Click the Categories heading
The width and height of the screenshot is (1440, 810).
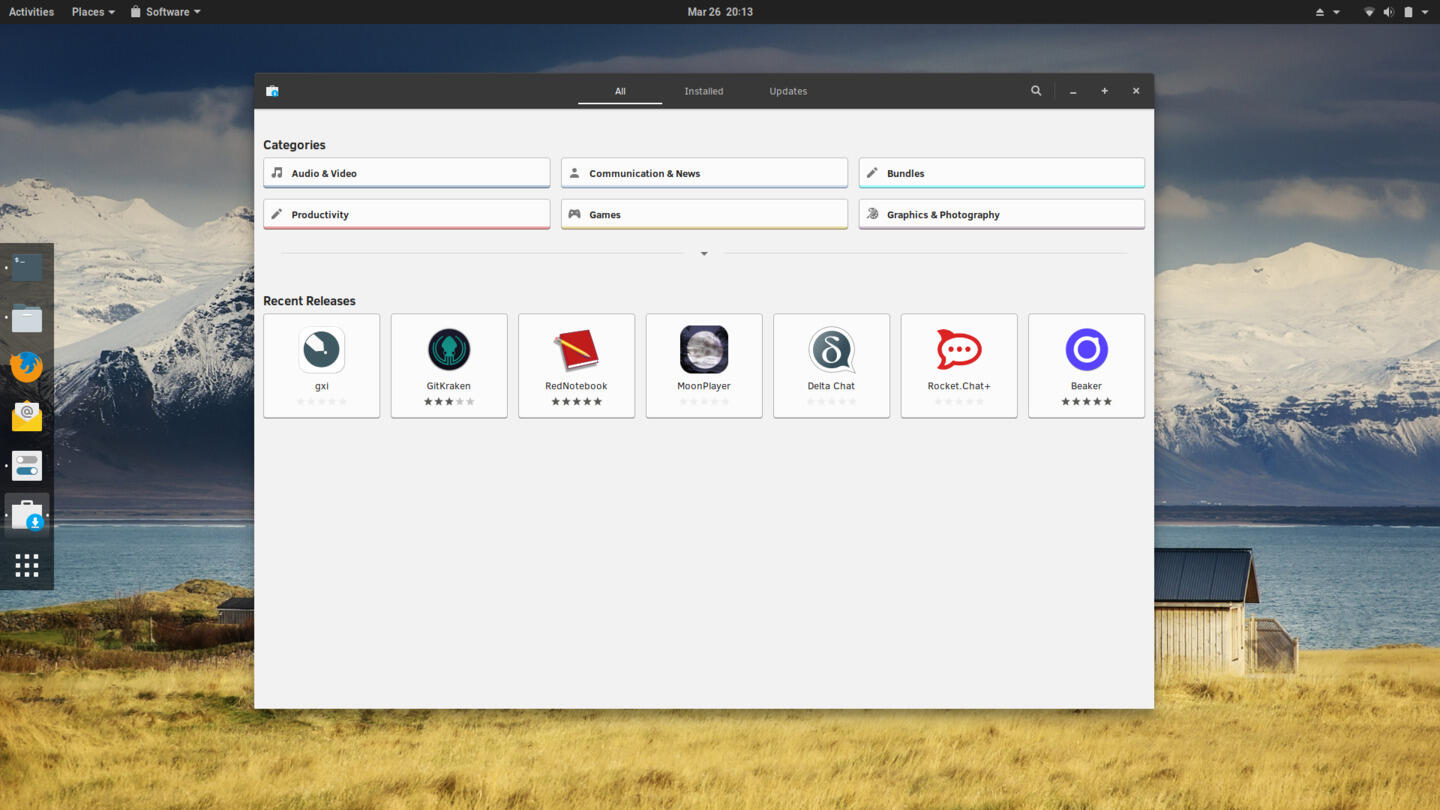pyautogui.click(x=294, y=145)
